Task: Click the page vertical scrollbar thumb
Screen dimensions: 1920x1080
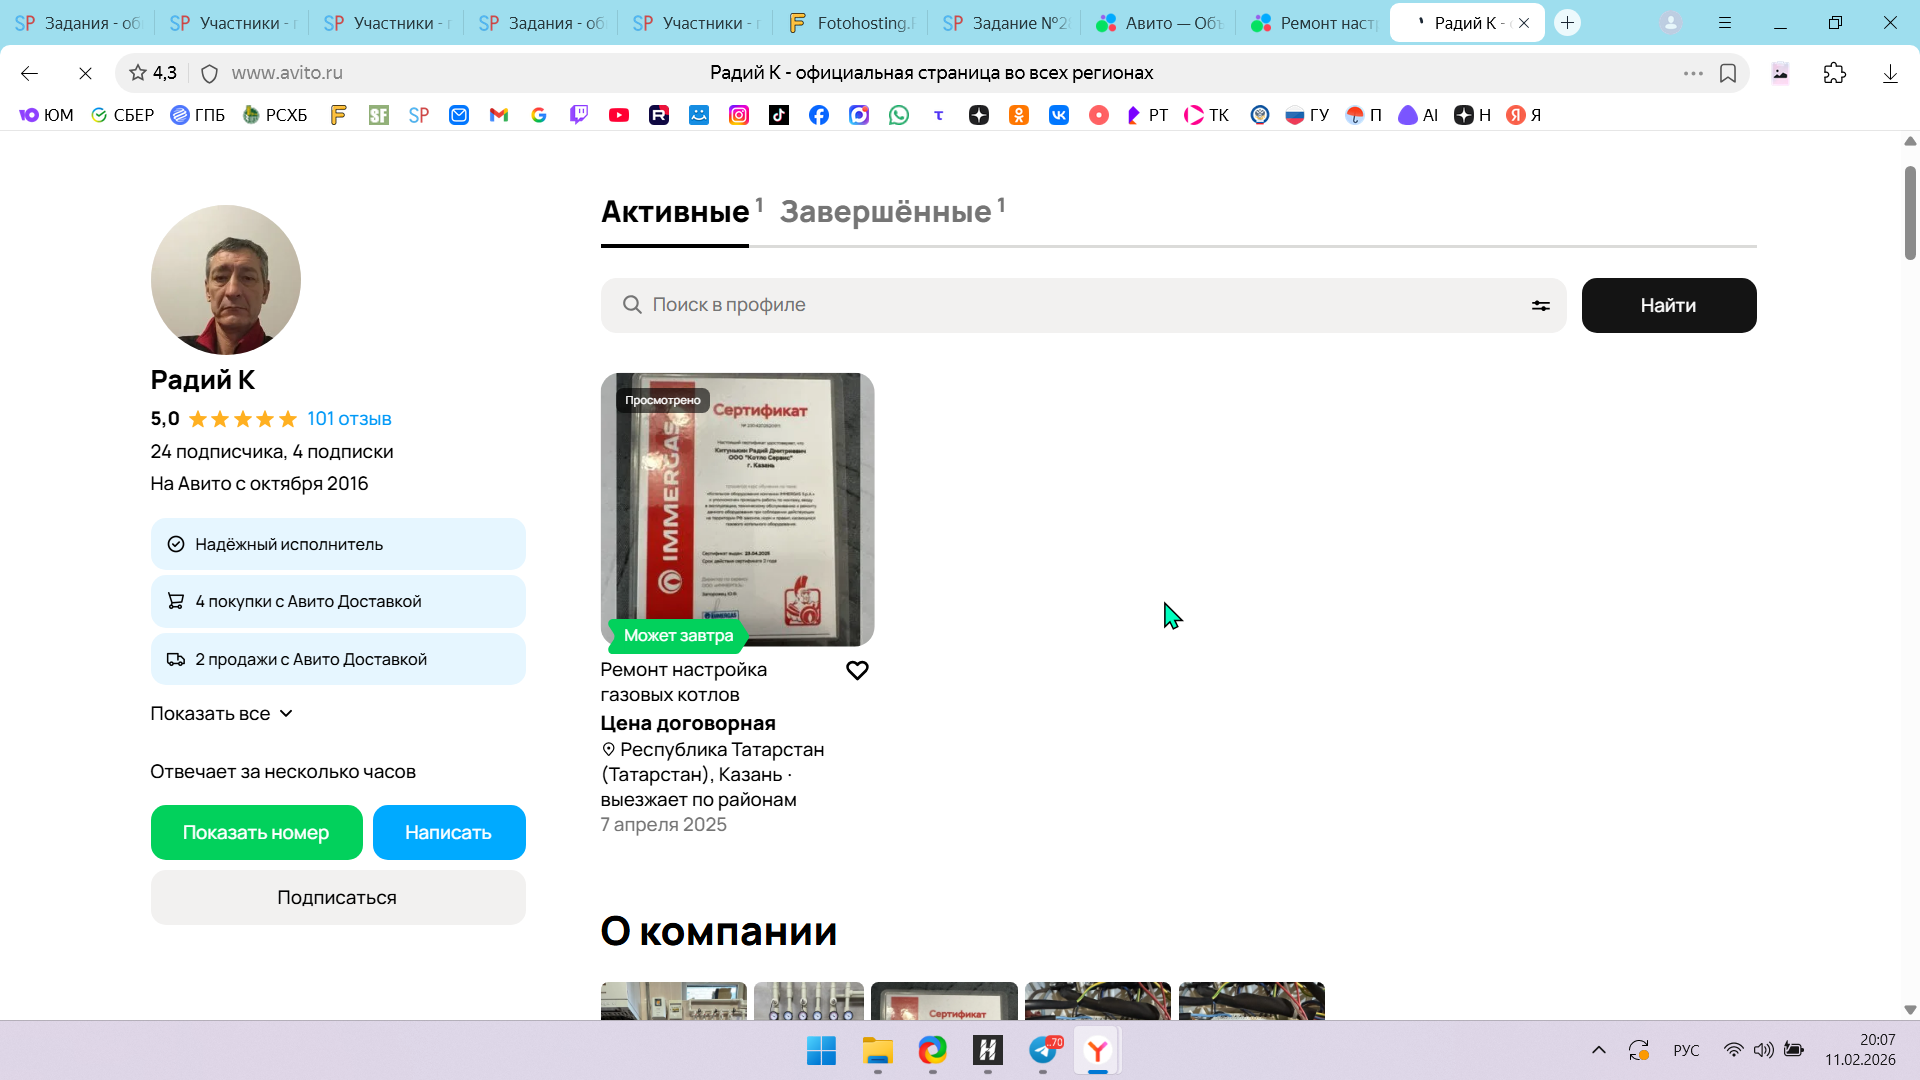Action: pyautogui.click(x=1910, y=212)
